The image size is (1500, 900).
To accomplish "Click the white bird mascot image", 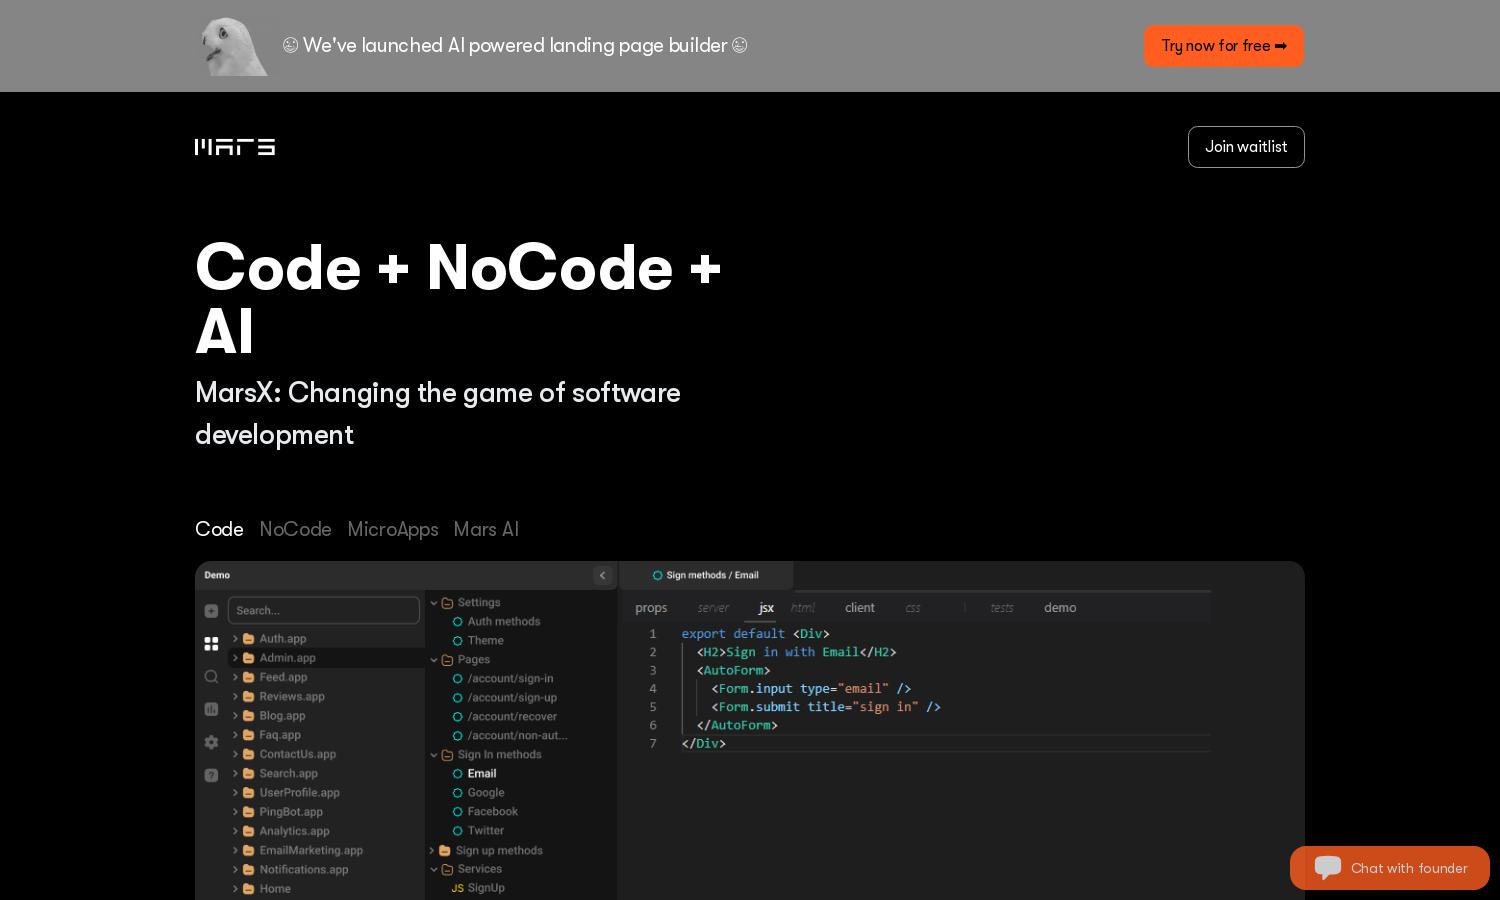I will 234,46.
